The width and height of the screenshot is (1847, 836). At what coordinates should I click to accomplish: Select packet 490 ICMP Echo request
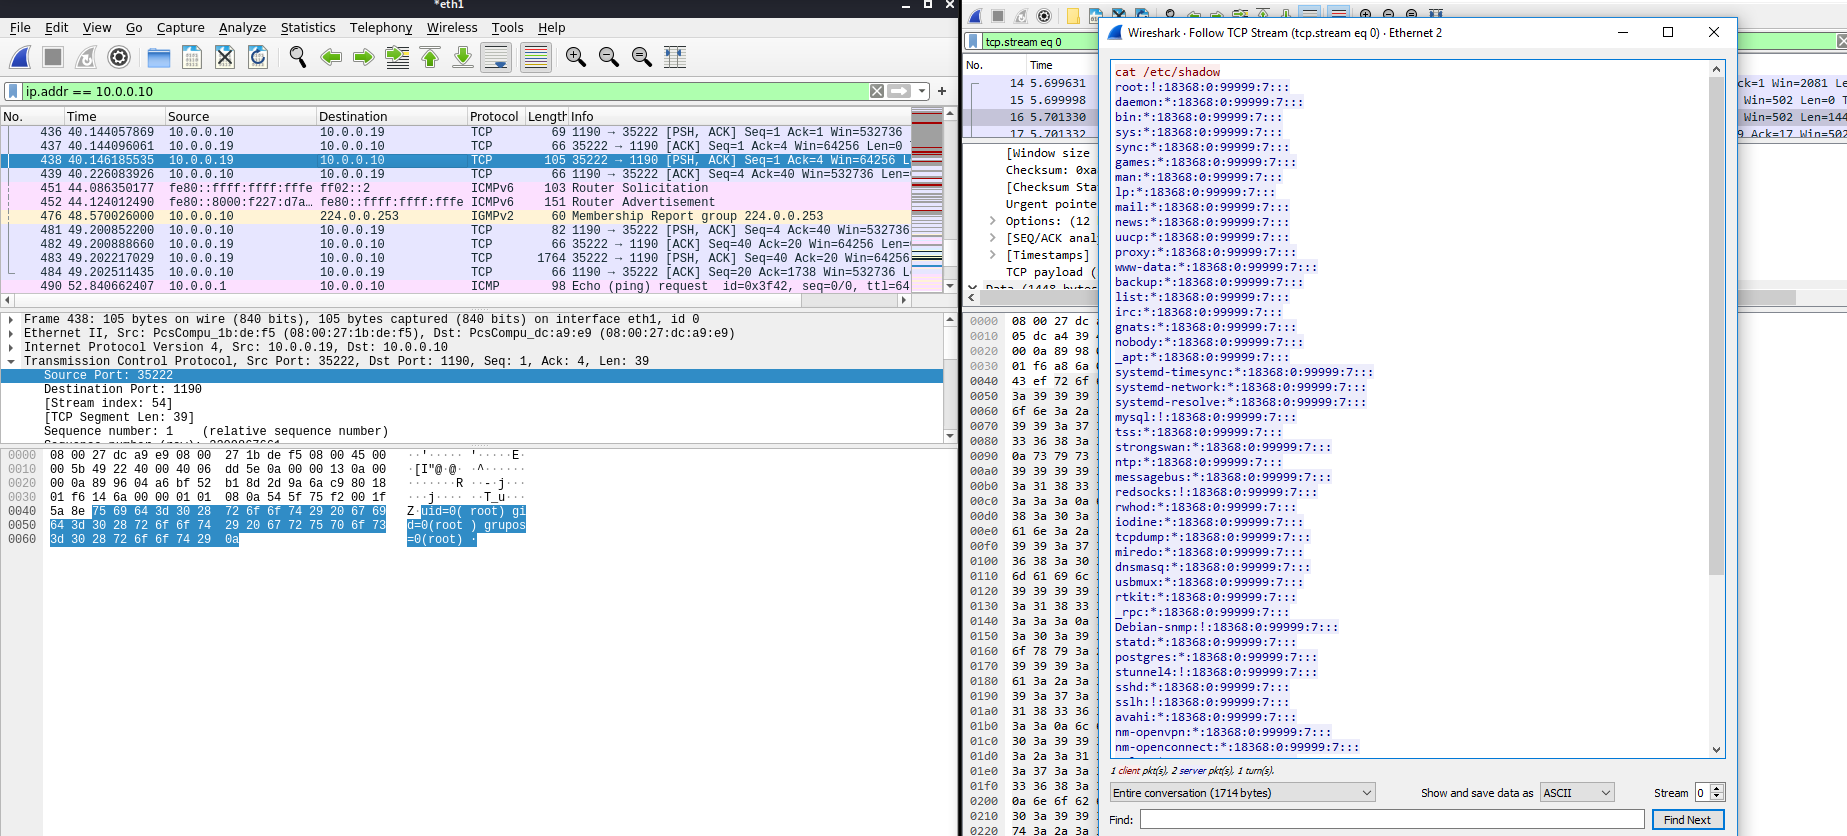click(x=456, y=286)
